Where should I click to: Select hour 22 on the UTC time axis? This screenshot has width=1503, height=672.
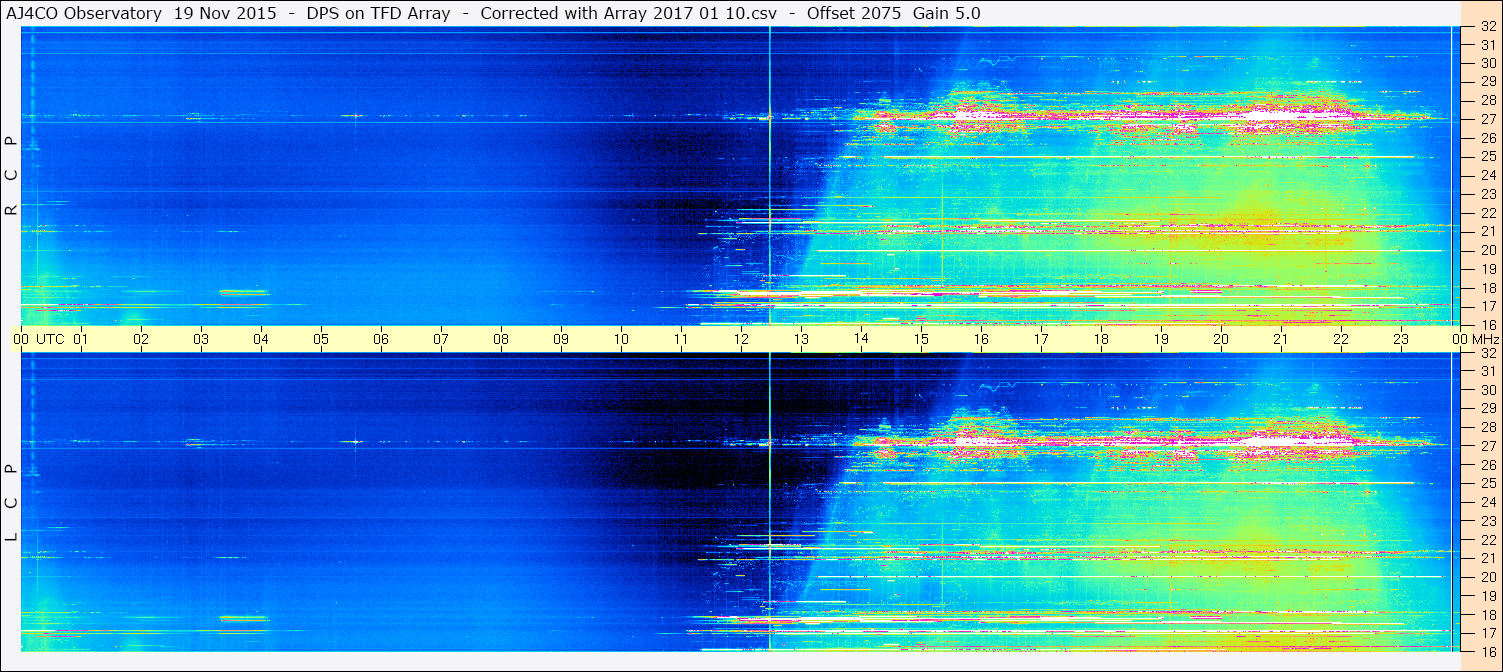click(x=1341, y=339)
